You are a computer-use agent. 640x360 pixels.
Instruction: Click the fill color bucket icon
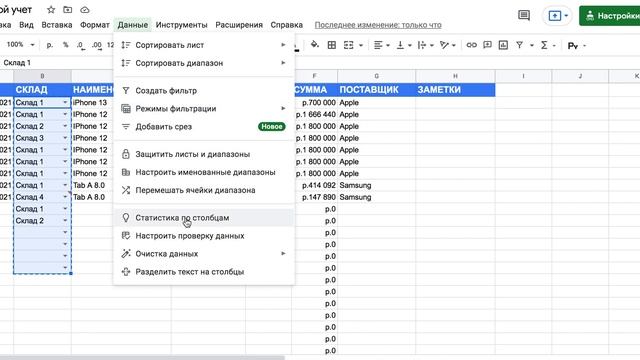[x=314, y=45]
